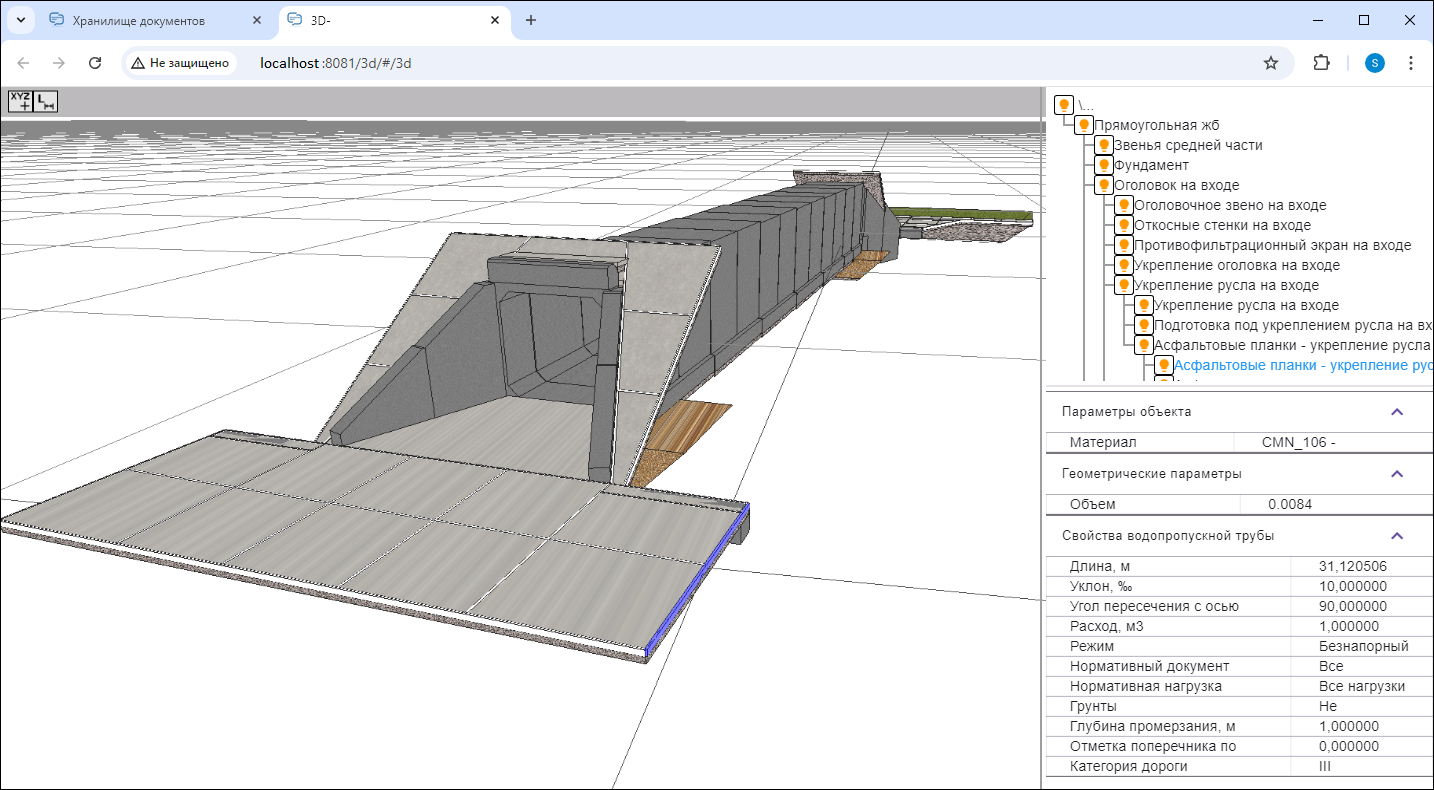
Task: Toggle bulb for Противофильтрационный экран на входе
Action: point(1123,245)
